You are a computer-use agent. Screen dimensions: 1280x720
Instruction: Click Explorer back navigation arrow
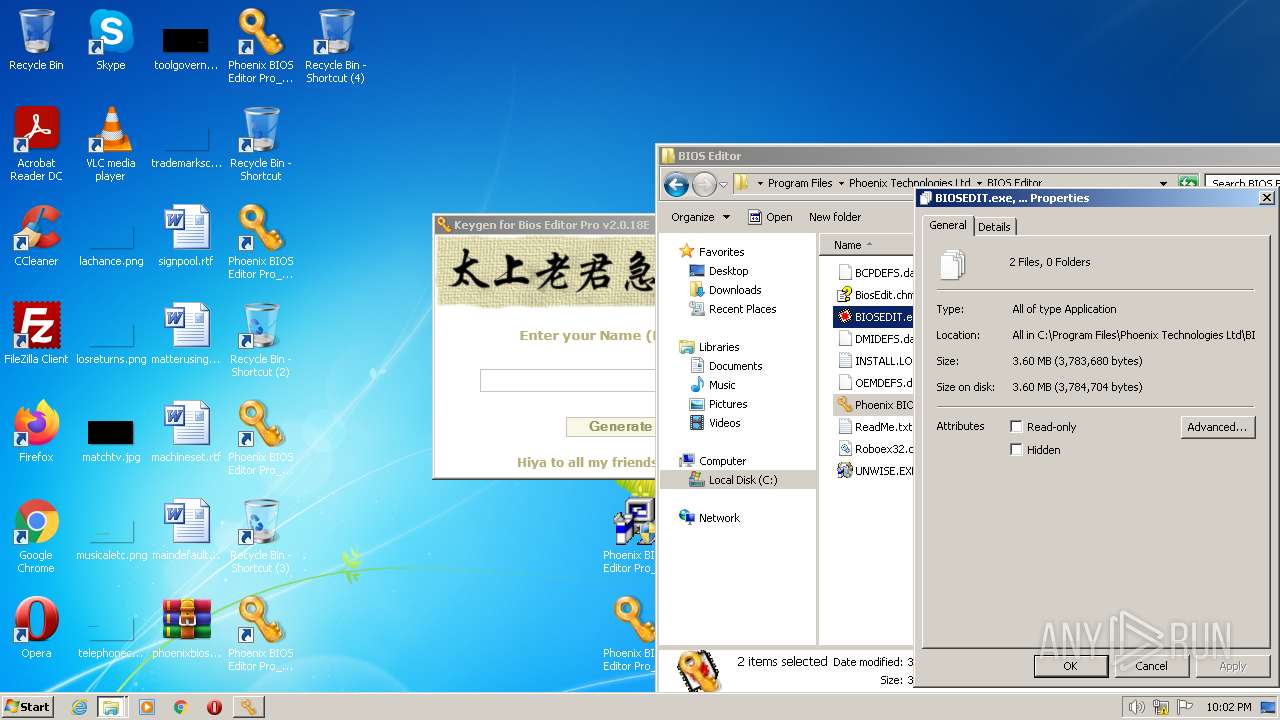pyautogui.click(x=676, y=184)
